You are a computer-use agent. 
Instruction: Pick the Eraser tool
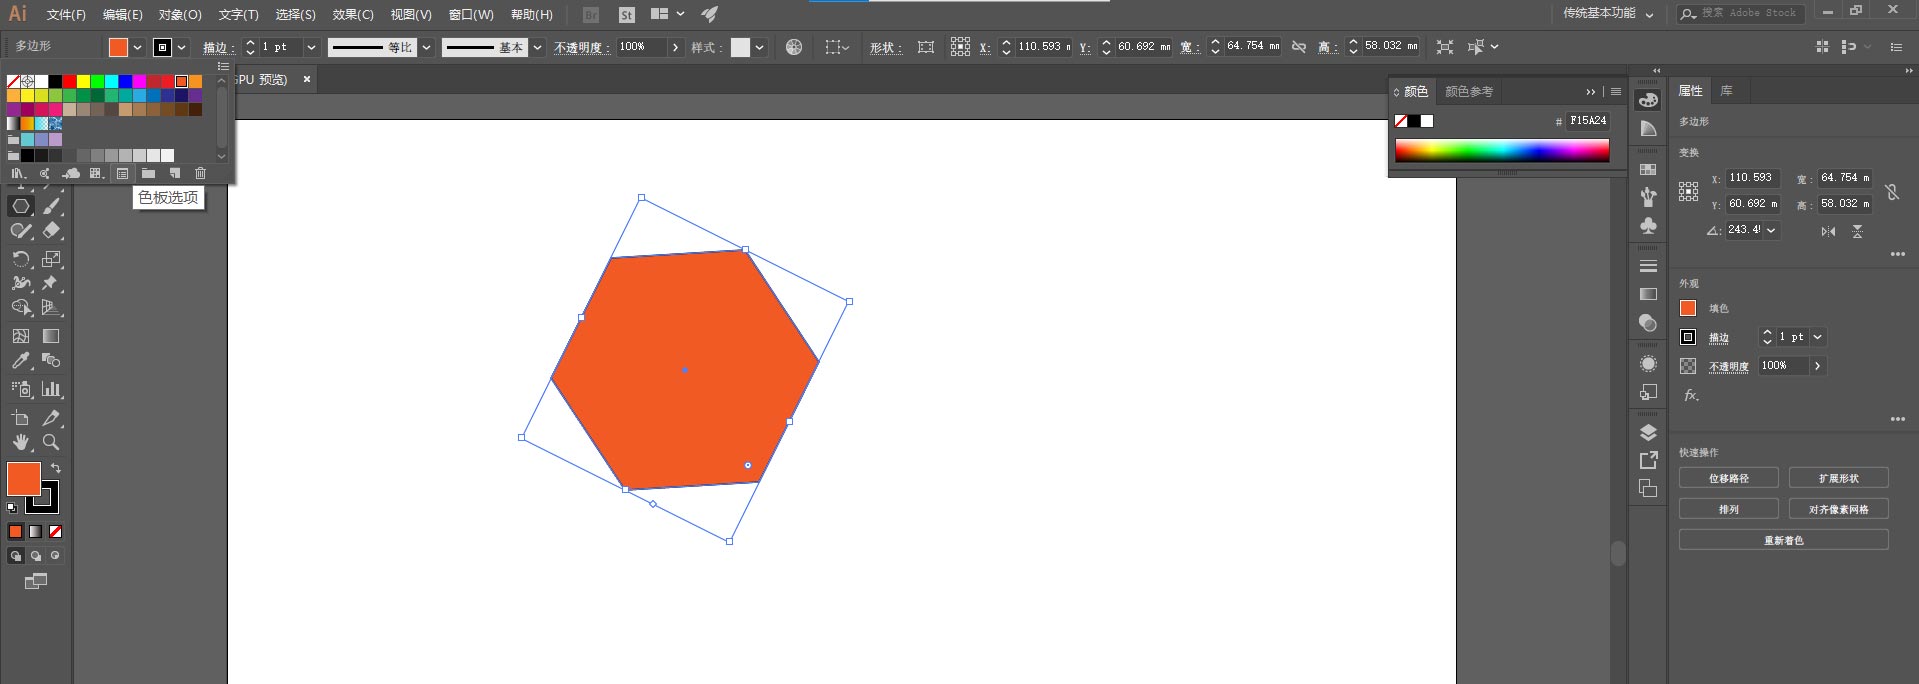coord(51,231)
